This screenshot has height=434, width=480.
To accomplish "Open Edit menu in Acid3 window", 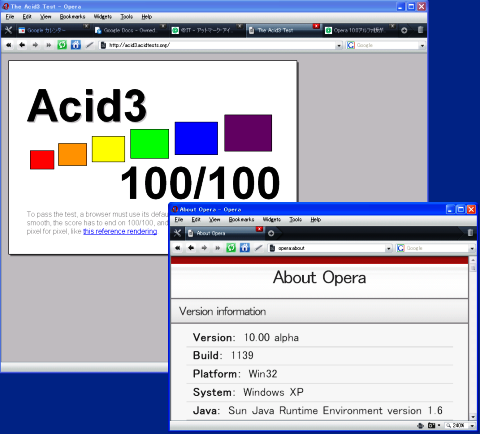I will pyautogui.click(x=27, y=17).
